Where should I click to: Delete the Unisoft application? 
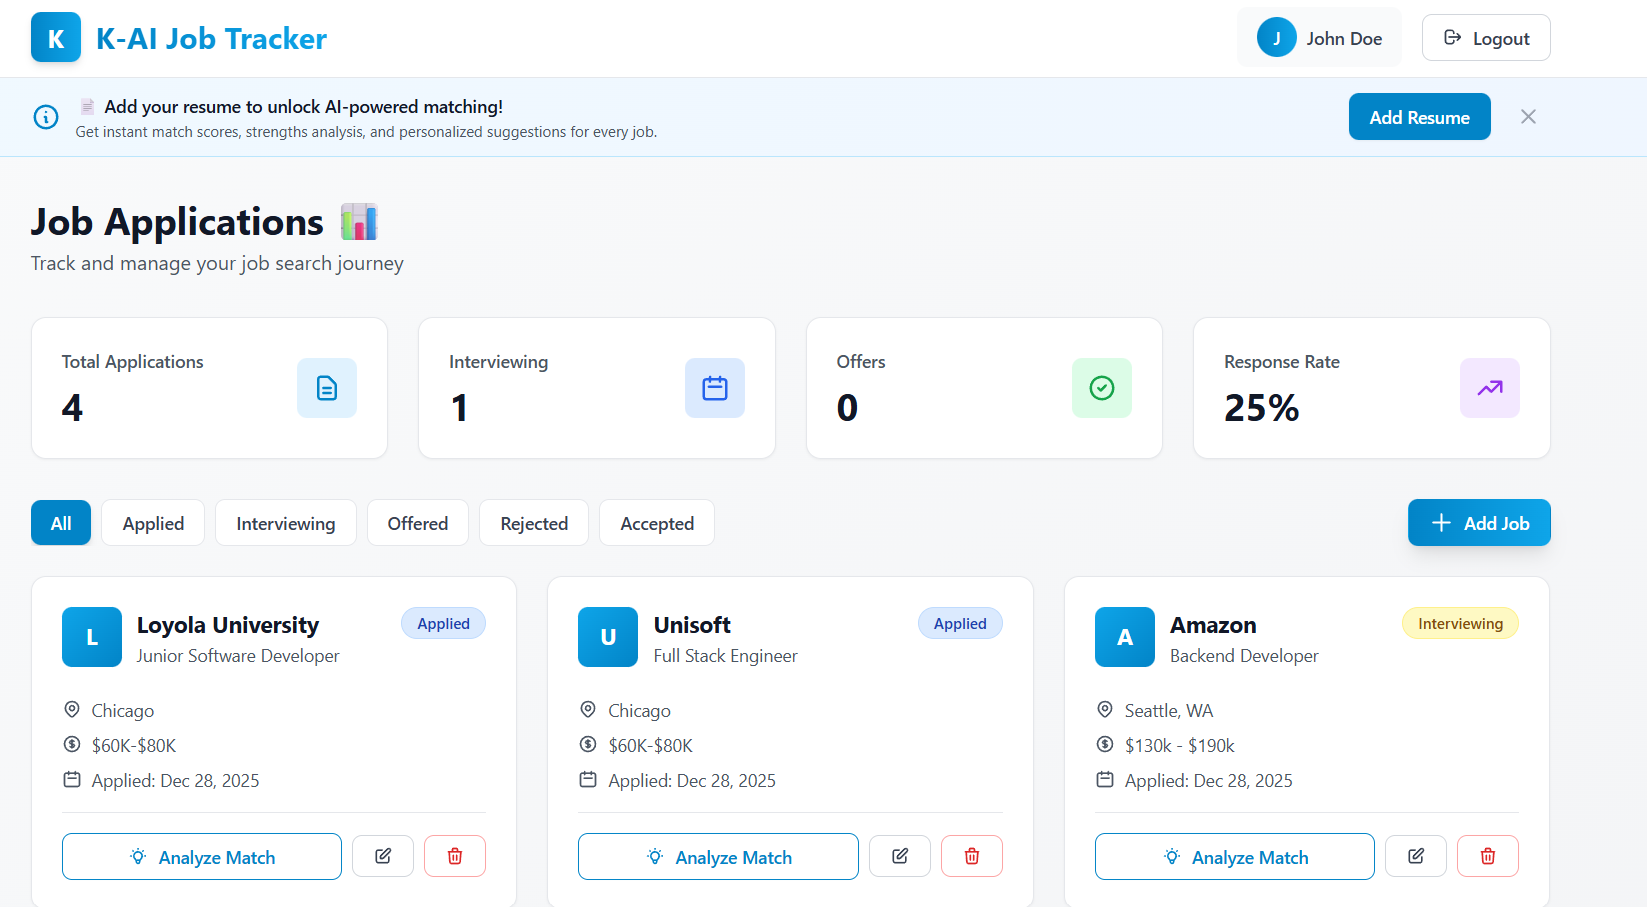[972, 856]
